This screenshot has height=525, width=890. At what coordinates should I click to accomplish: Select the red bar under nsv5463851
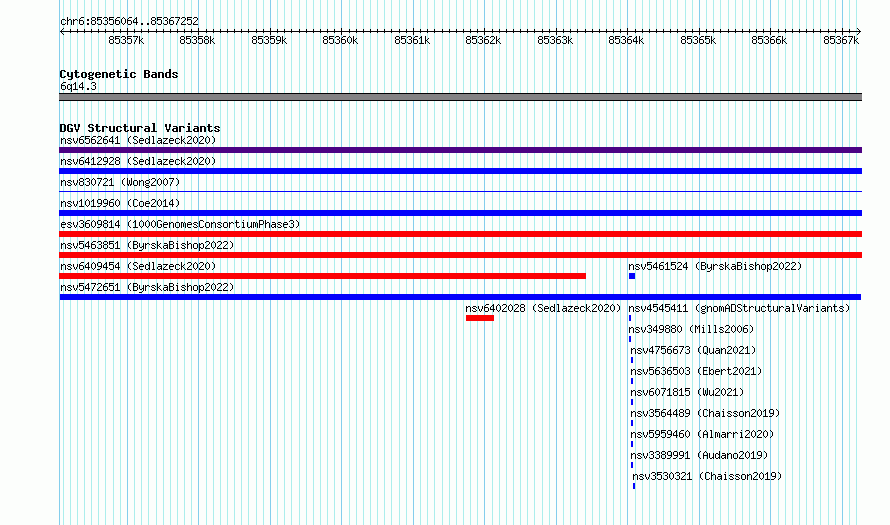pyautogui.click(x=460, y=255)
